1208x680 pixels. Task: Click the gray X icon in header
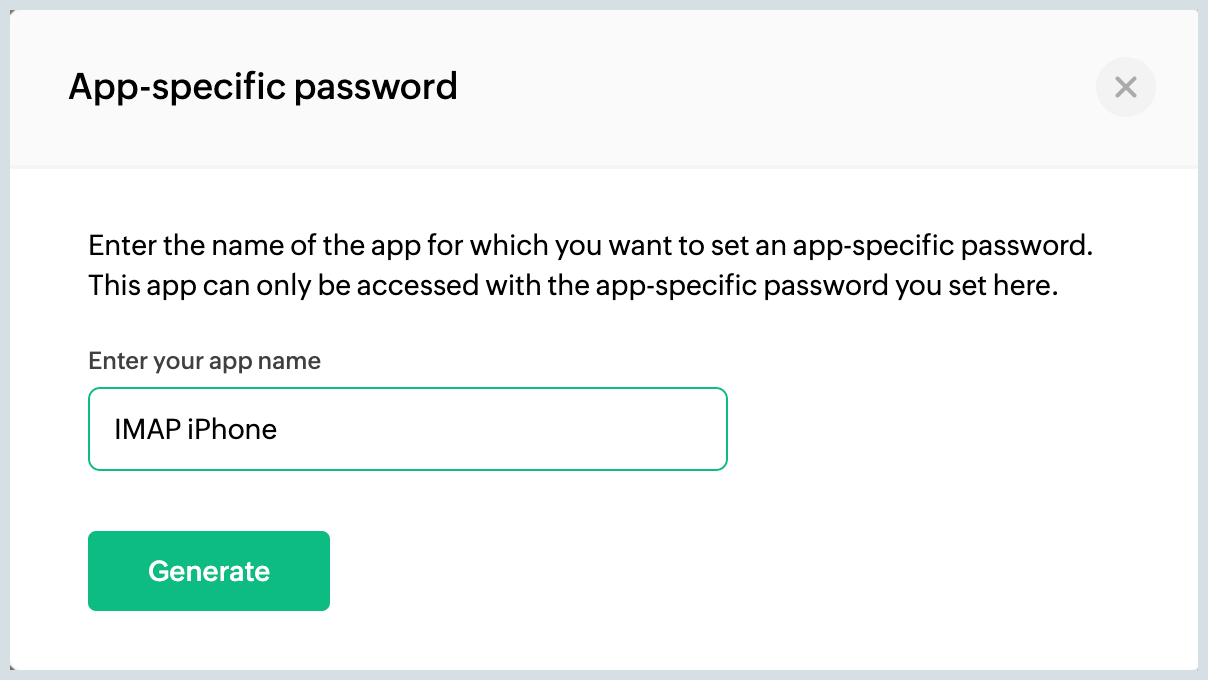click(1126, 88)
